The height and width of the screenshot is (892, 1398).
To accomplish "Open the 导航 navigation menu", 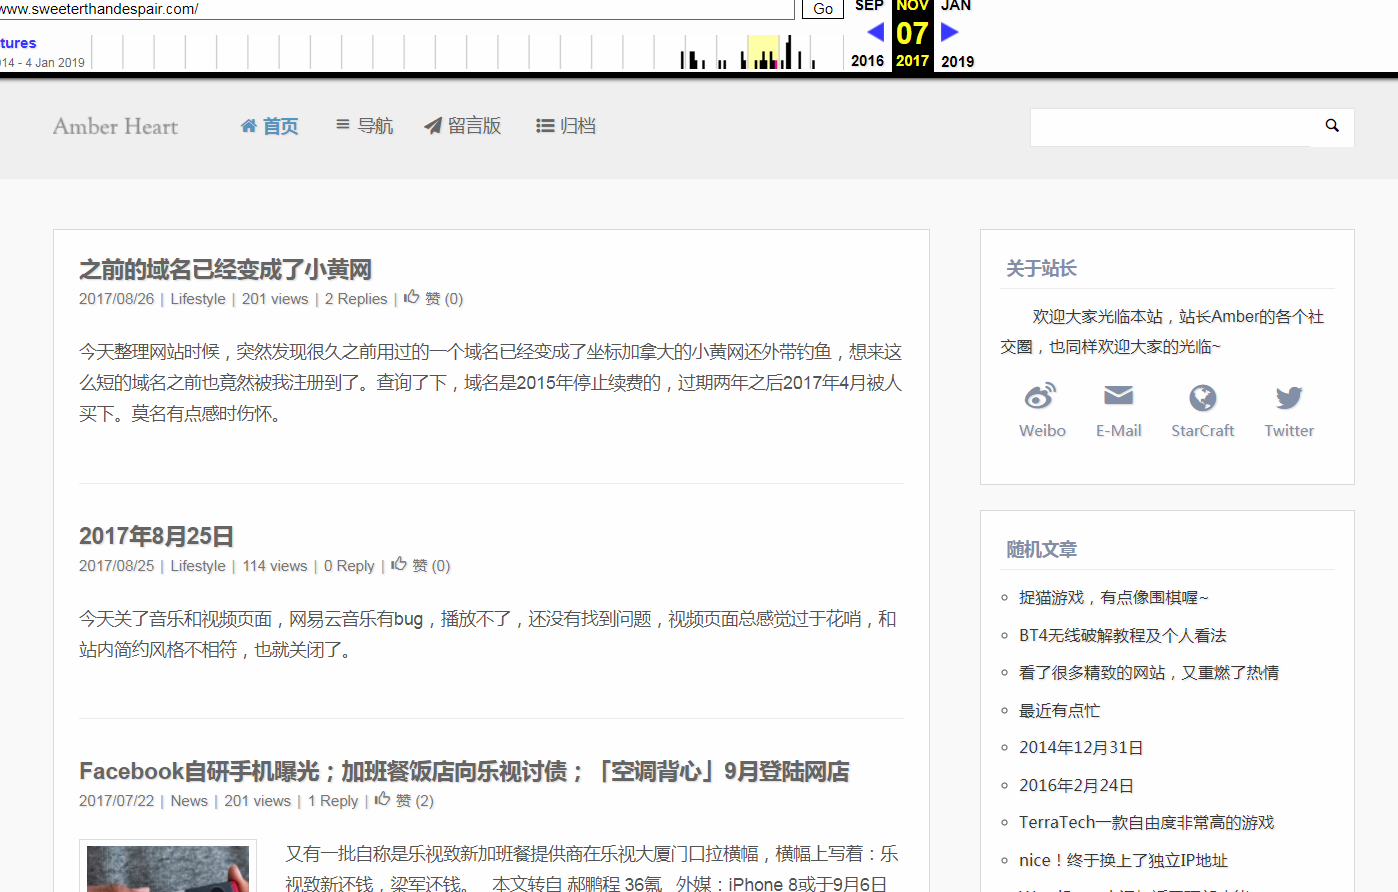I will tap(364, 126).
